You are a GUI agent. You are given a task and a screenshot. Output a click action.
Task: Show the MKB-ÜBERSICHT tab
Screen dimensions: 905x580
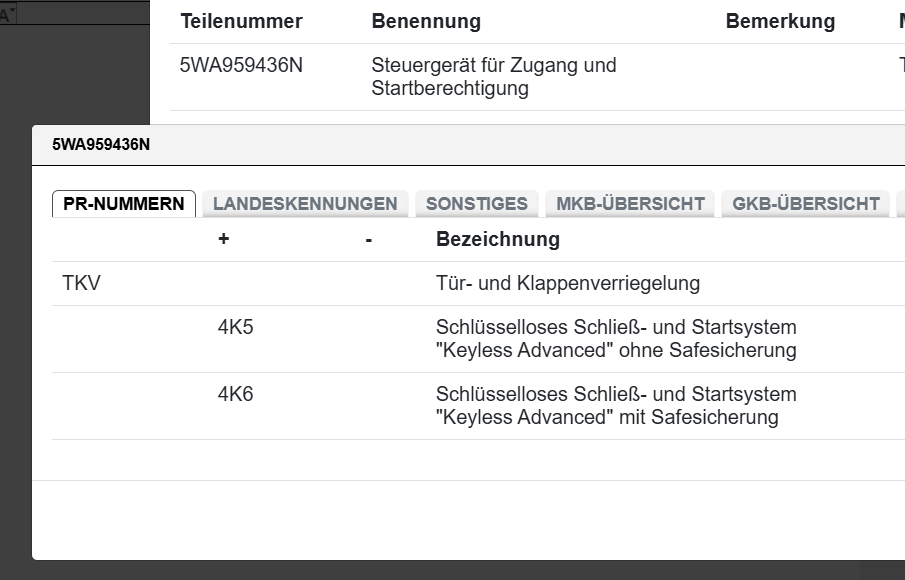pyautogui.click(x=630, y=204)
